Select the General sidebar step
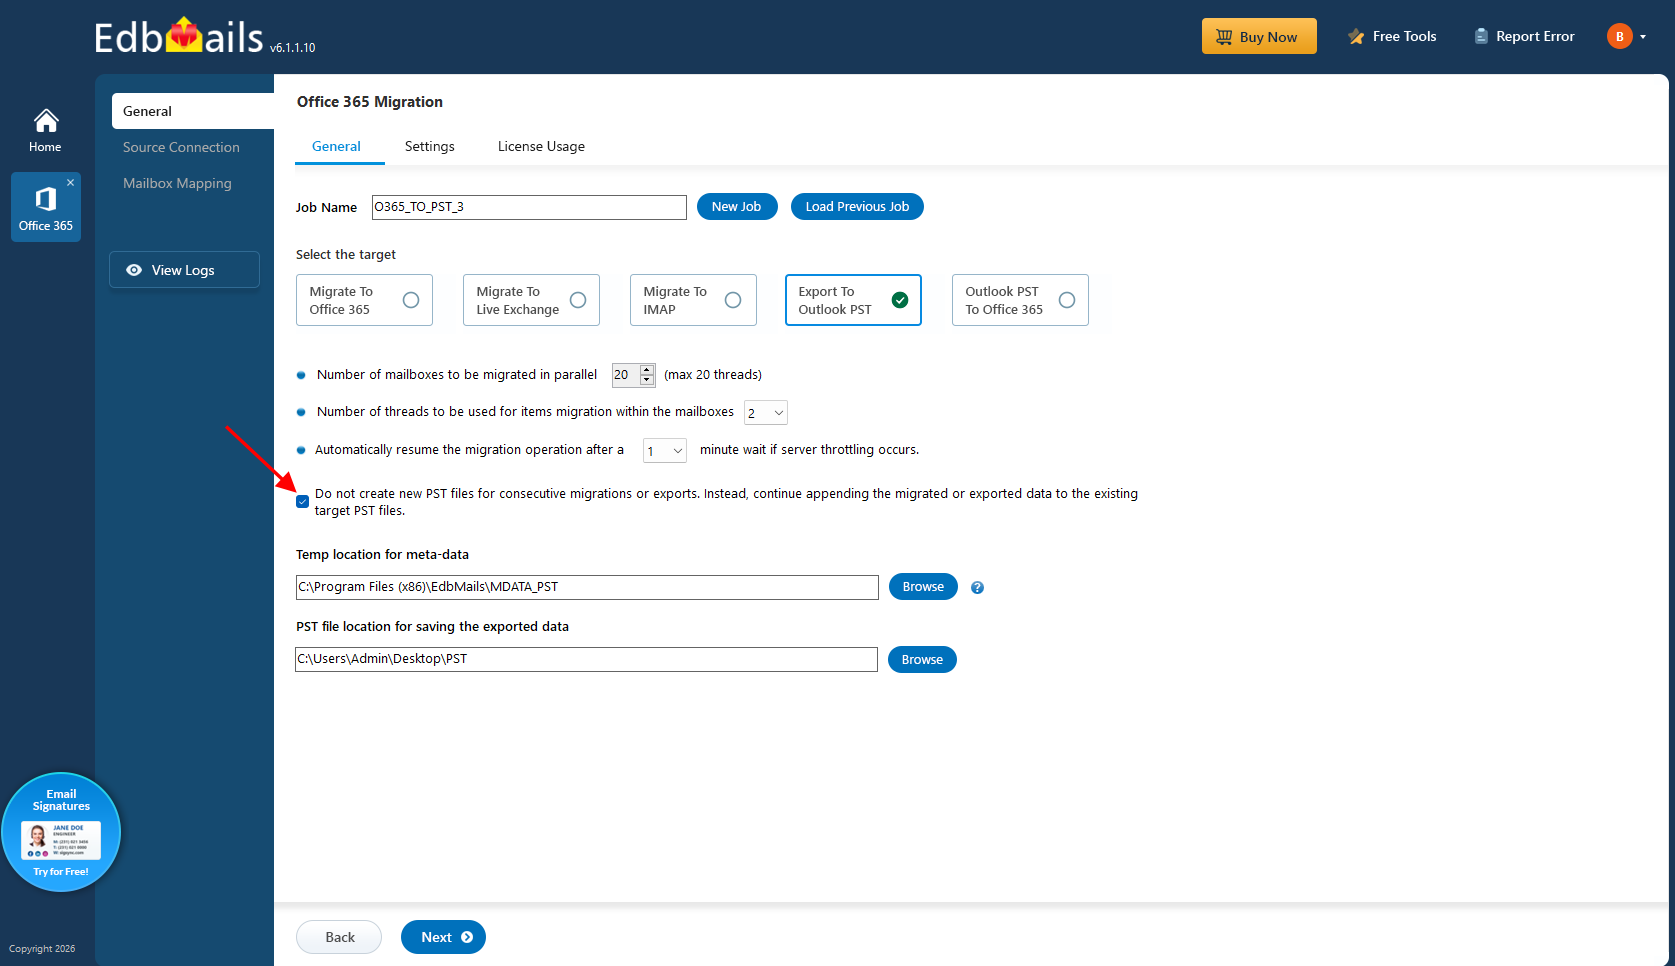The width and height of the screenshot is (1675, 966). click(193, 111)
